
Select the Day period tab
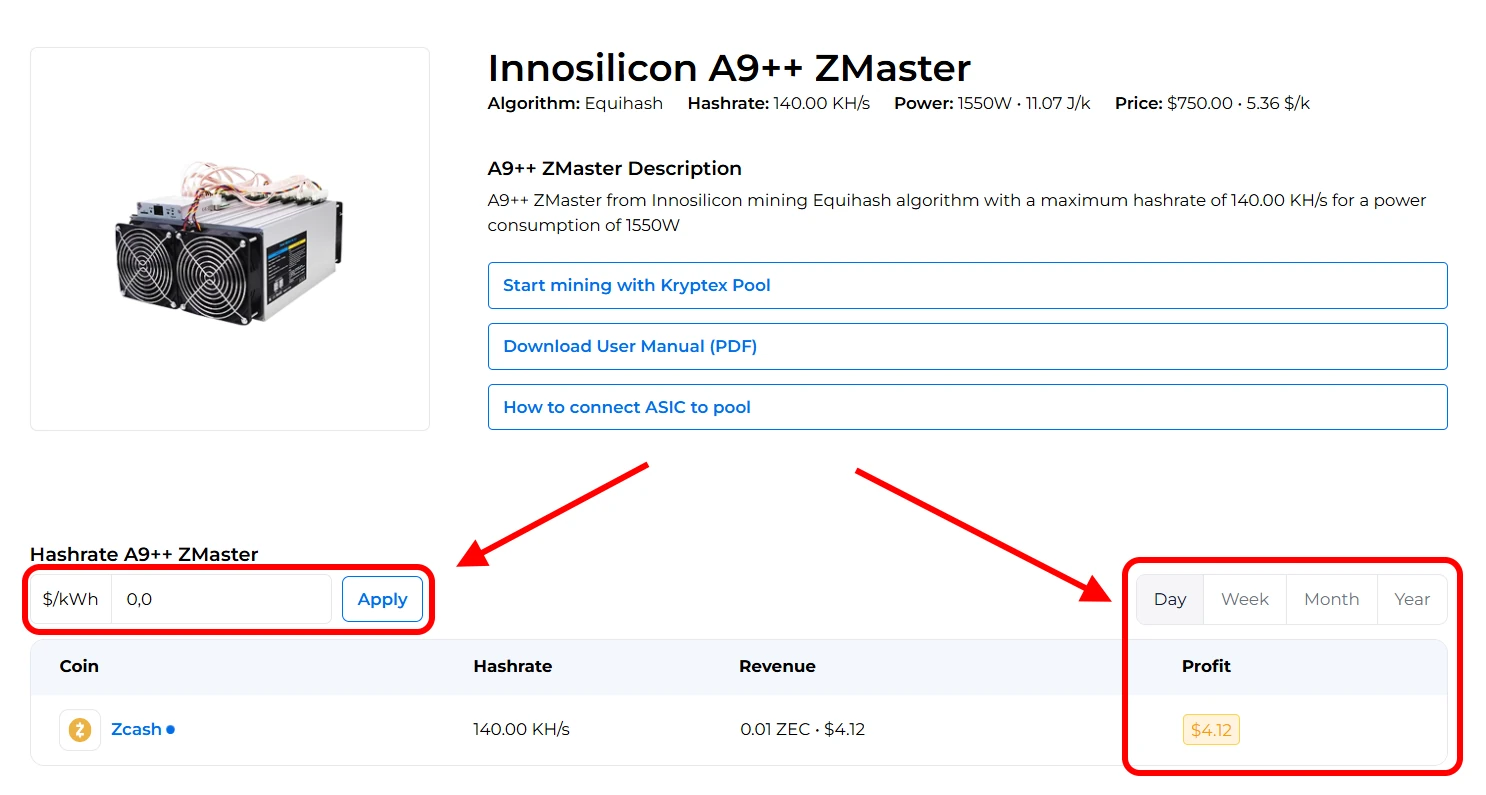[x=1170, y=600]
